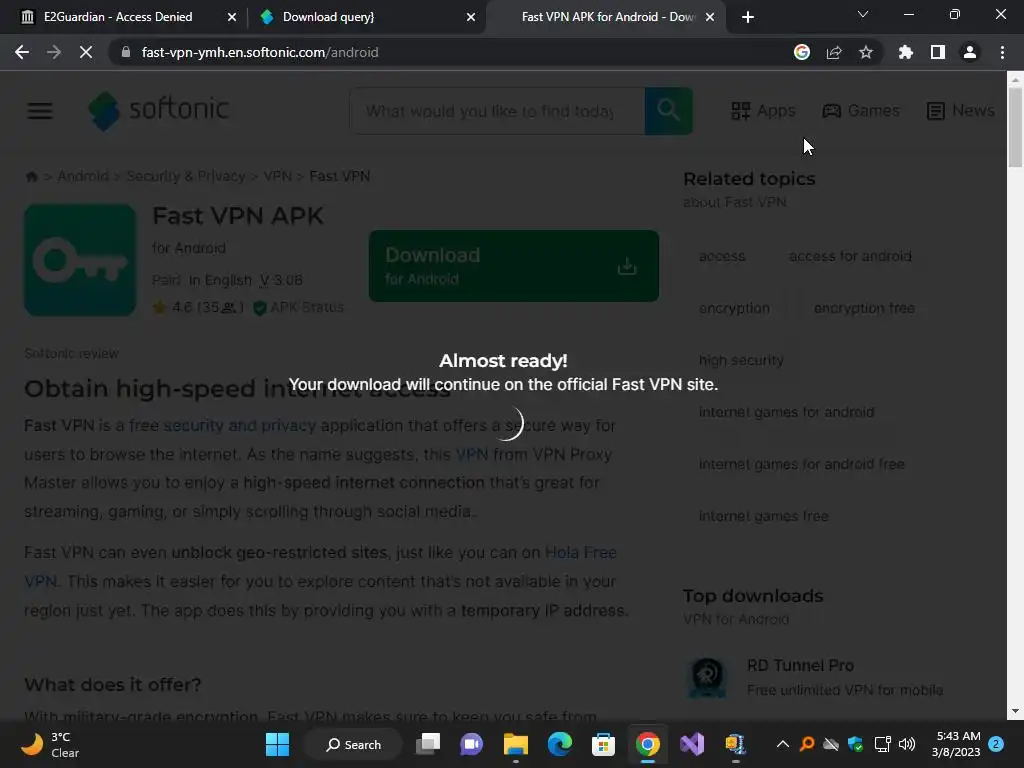The height and width of the screenshot is (768, 1024).
Task: Close the Download query tab
Action: click(x=471, y=17)
